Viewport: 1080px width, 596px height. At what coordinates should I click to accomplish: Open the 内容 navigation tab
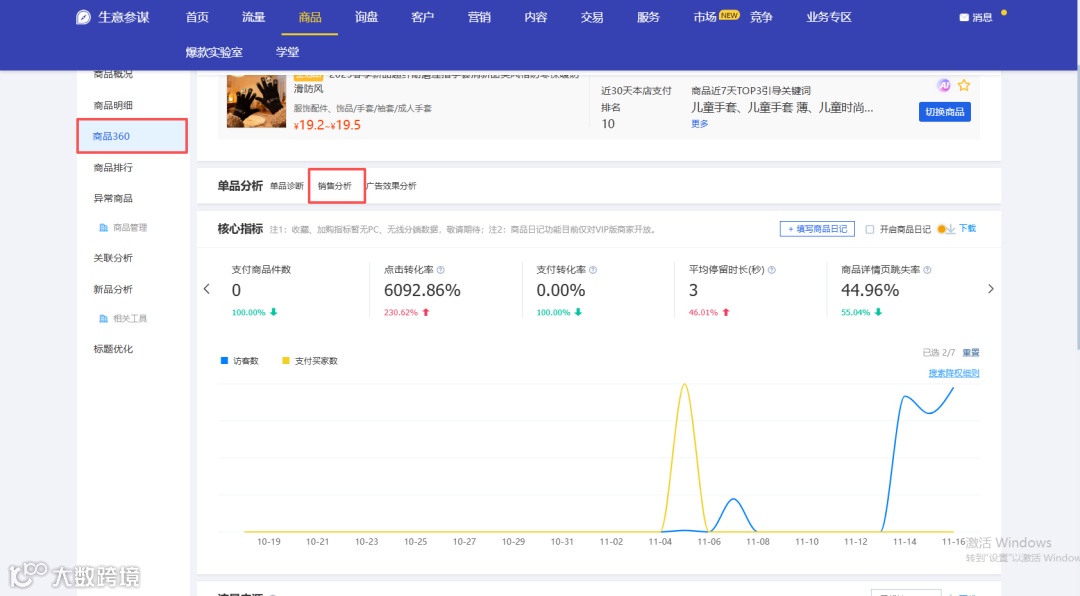pos(535,17)
